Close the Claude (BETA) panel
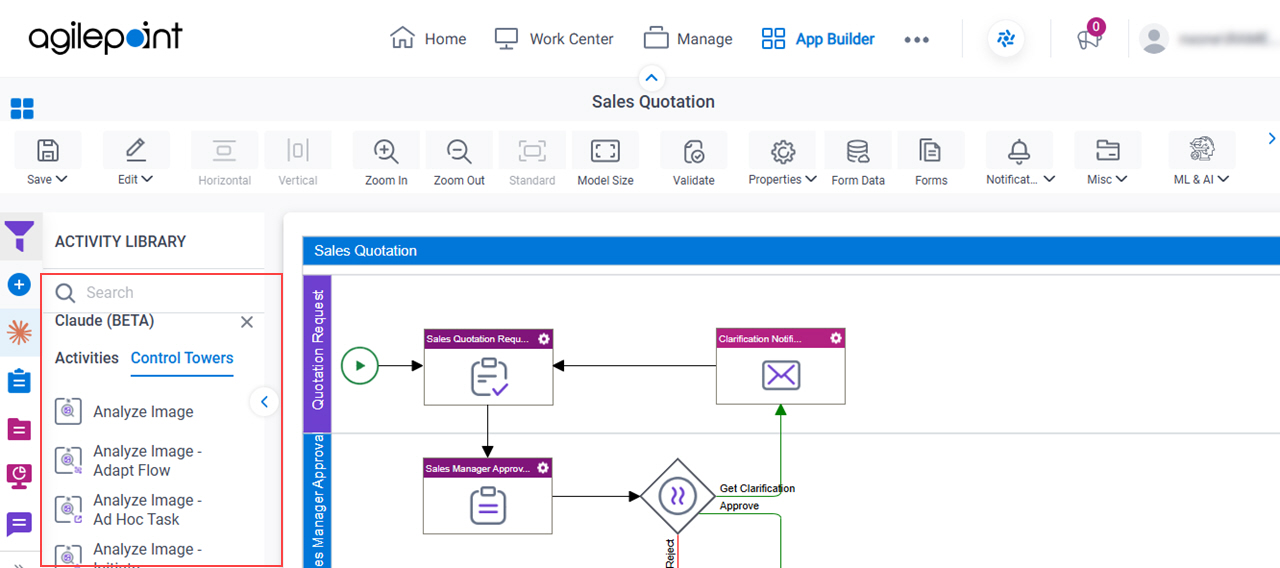 pyautogui.click(x=247, y=322)
